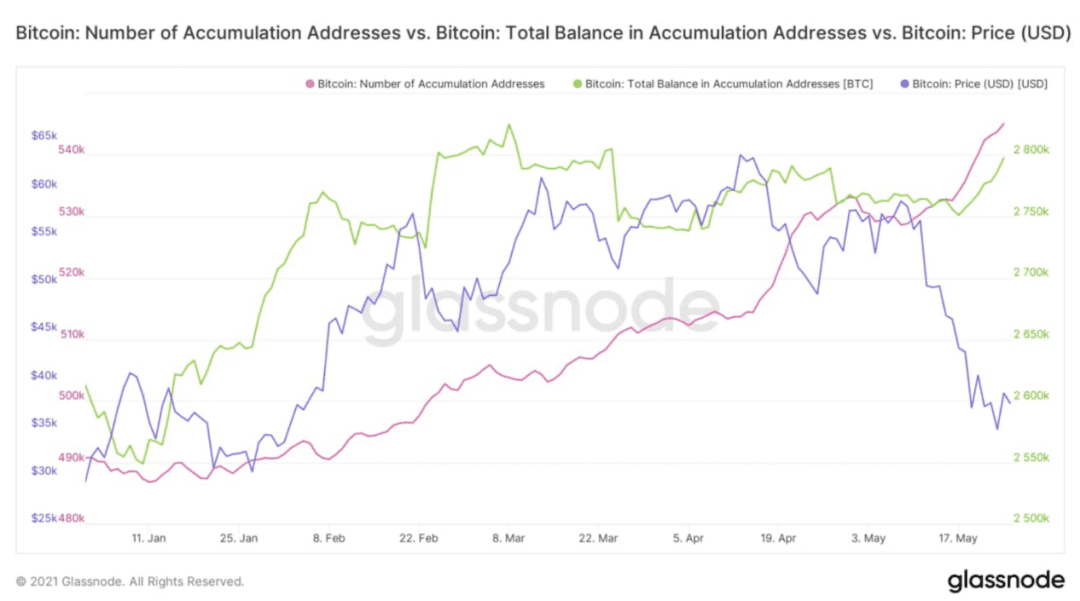Click the 2 800k balance axis label
This screenshot has height=601, width=1080.
(1031, 149)
